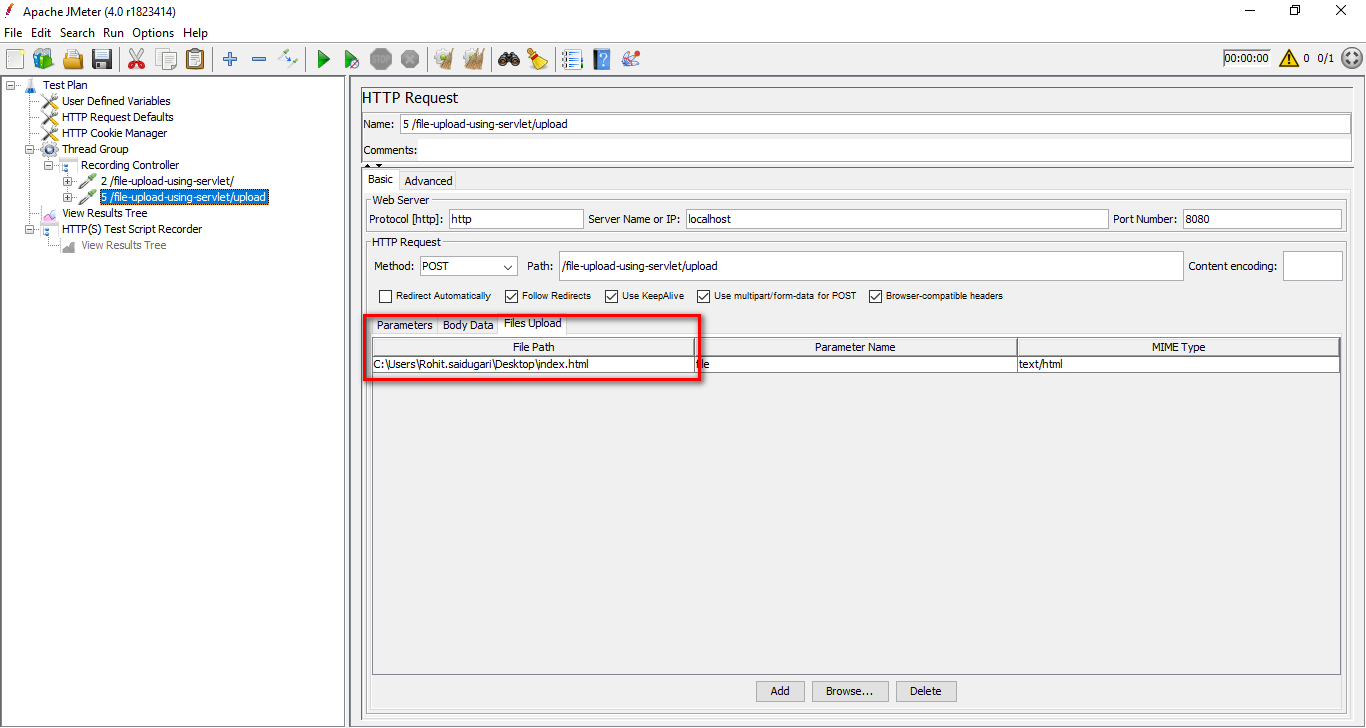Screen dimensions: 1366x728
Task: Select the text/html MIME Type cell
Action: (x=1178, y=365)
